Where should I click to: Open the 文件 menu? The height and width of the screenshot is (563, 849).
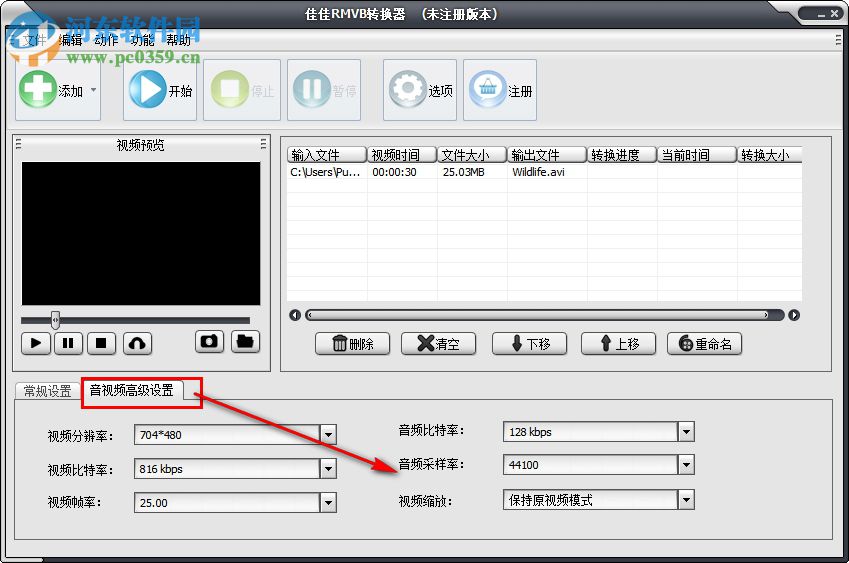coord(35,40)
